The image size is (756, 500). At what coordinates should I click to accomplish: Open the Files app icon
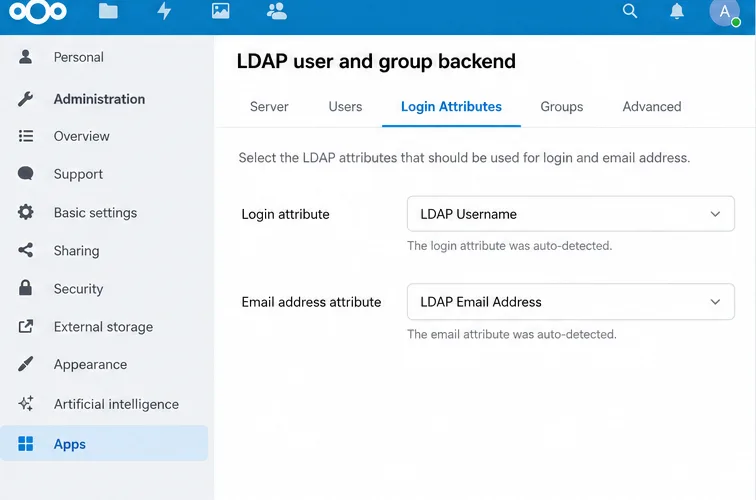coord(108,11)
